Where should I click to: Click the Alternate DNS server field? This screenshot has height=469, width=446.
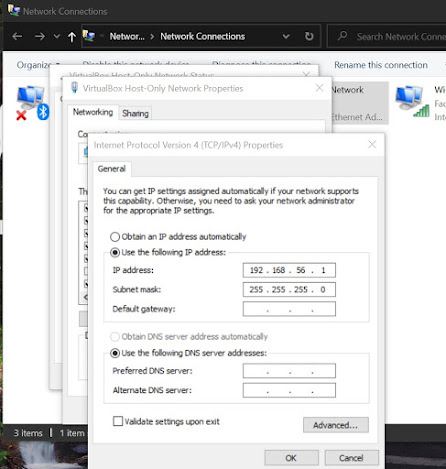(289, 390)
